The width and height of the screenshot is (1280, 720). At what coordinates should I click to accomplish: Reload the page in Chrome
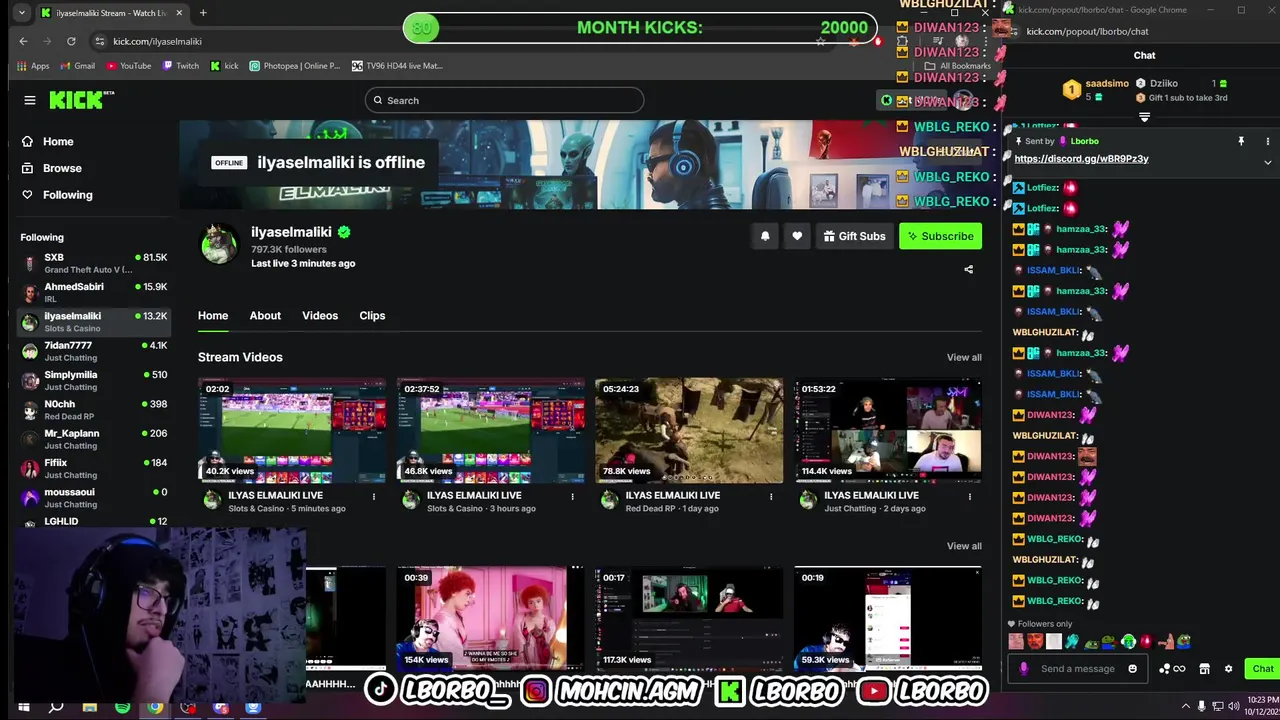coord(71,41)
